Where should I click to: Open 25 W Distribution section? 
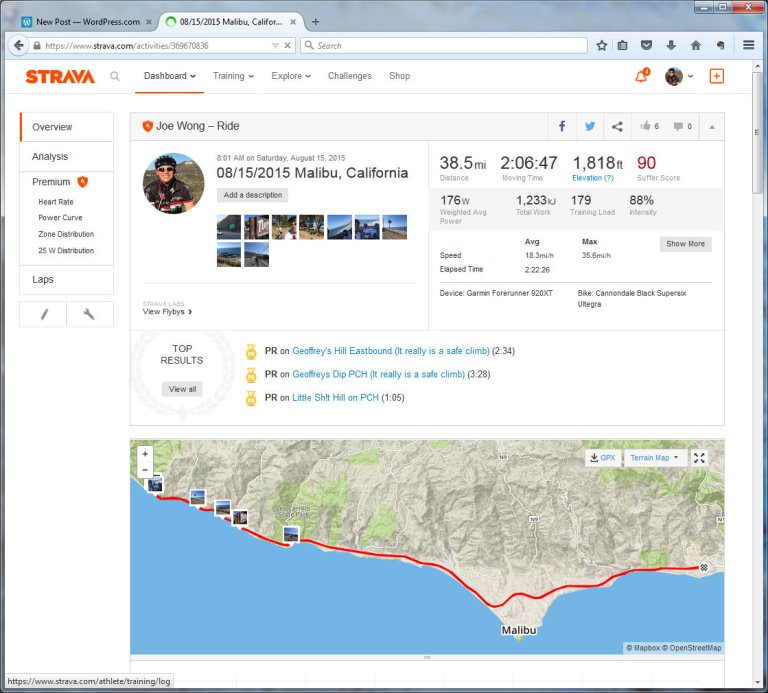tap(66, 250)
